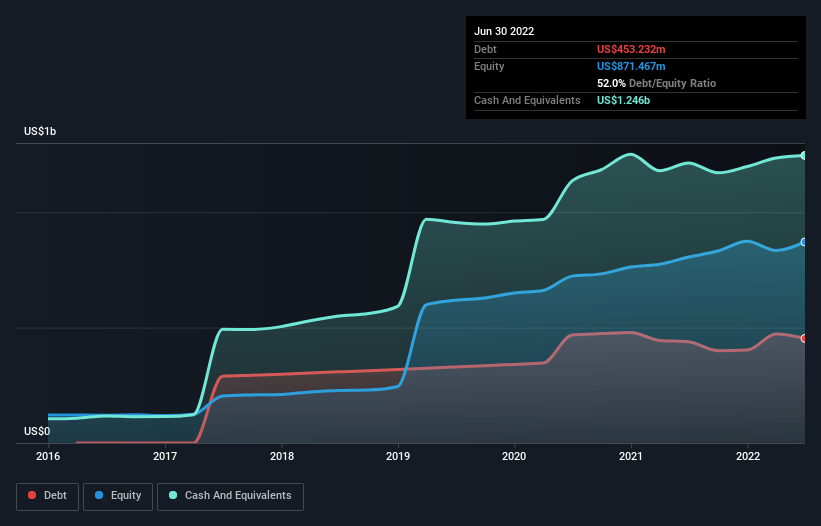
Task: Click the tooltip Debt row label
Action: (485, 49)
